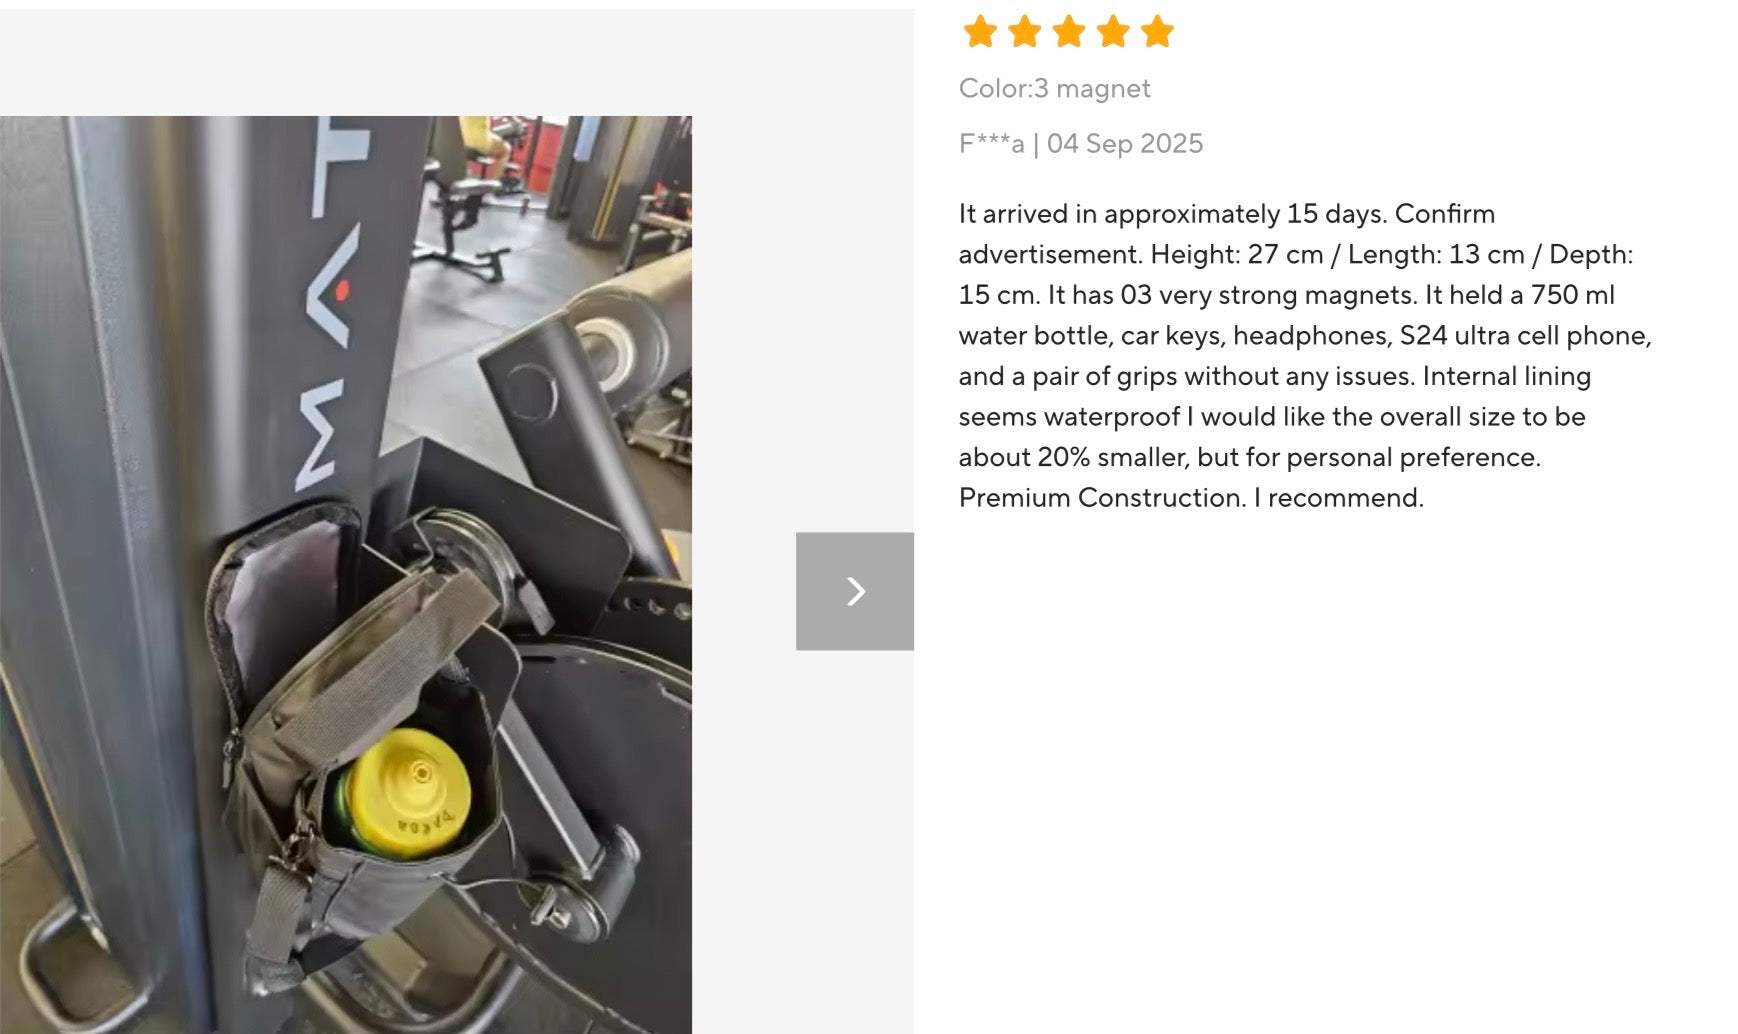
Task: Click the 'Premium Construction. I recommend.' sentence
Action: point(1191,497)
